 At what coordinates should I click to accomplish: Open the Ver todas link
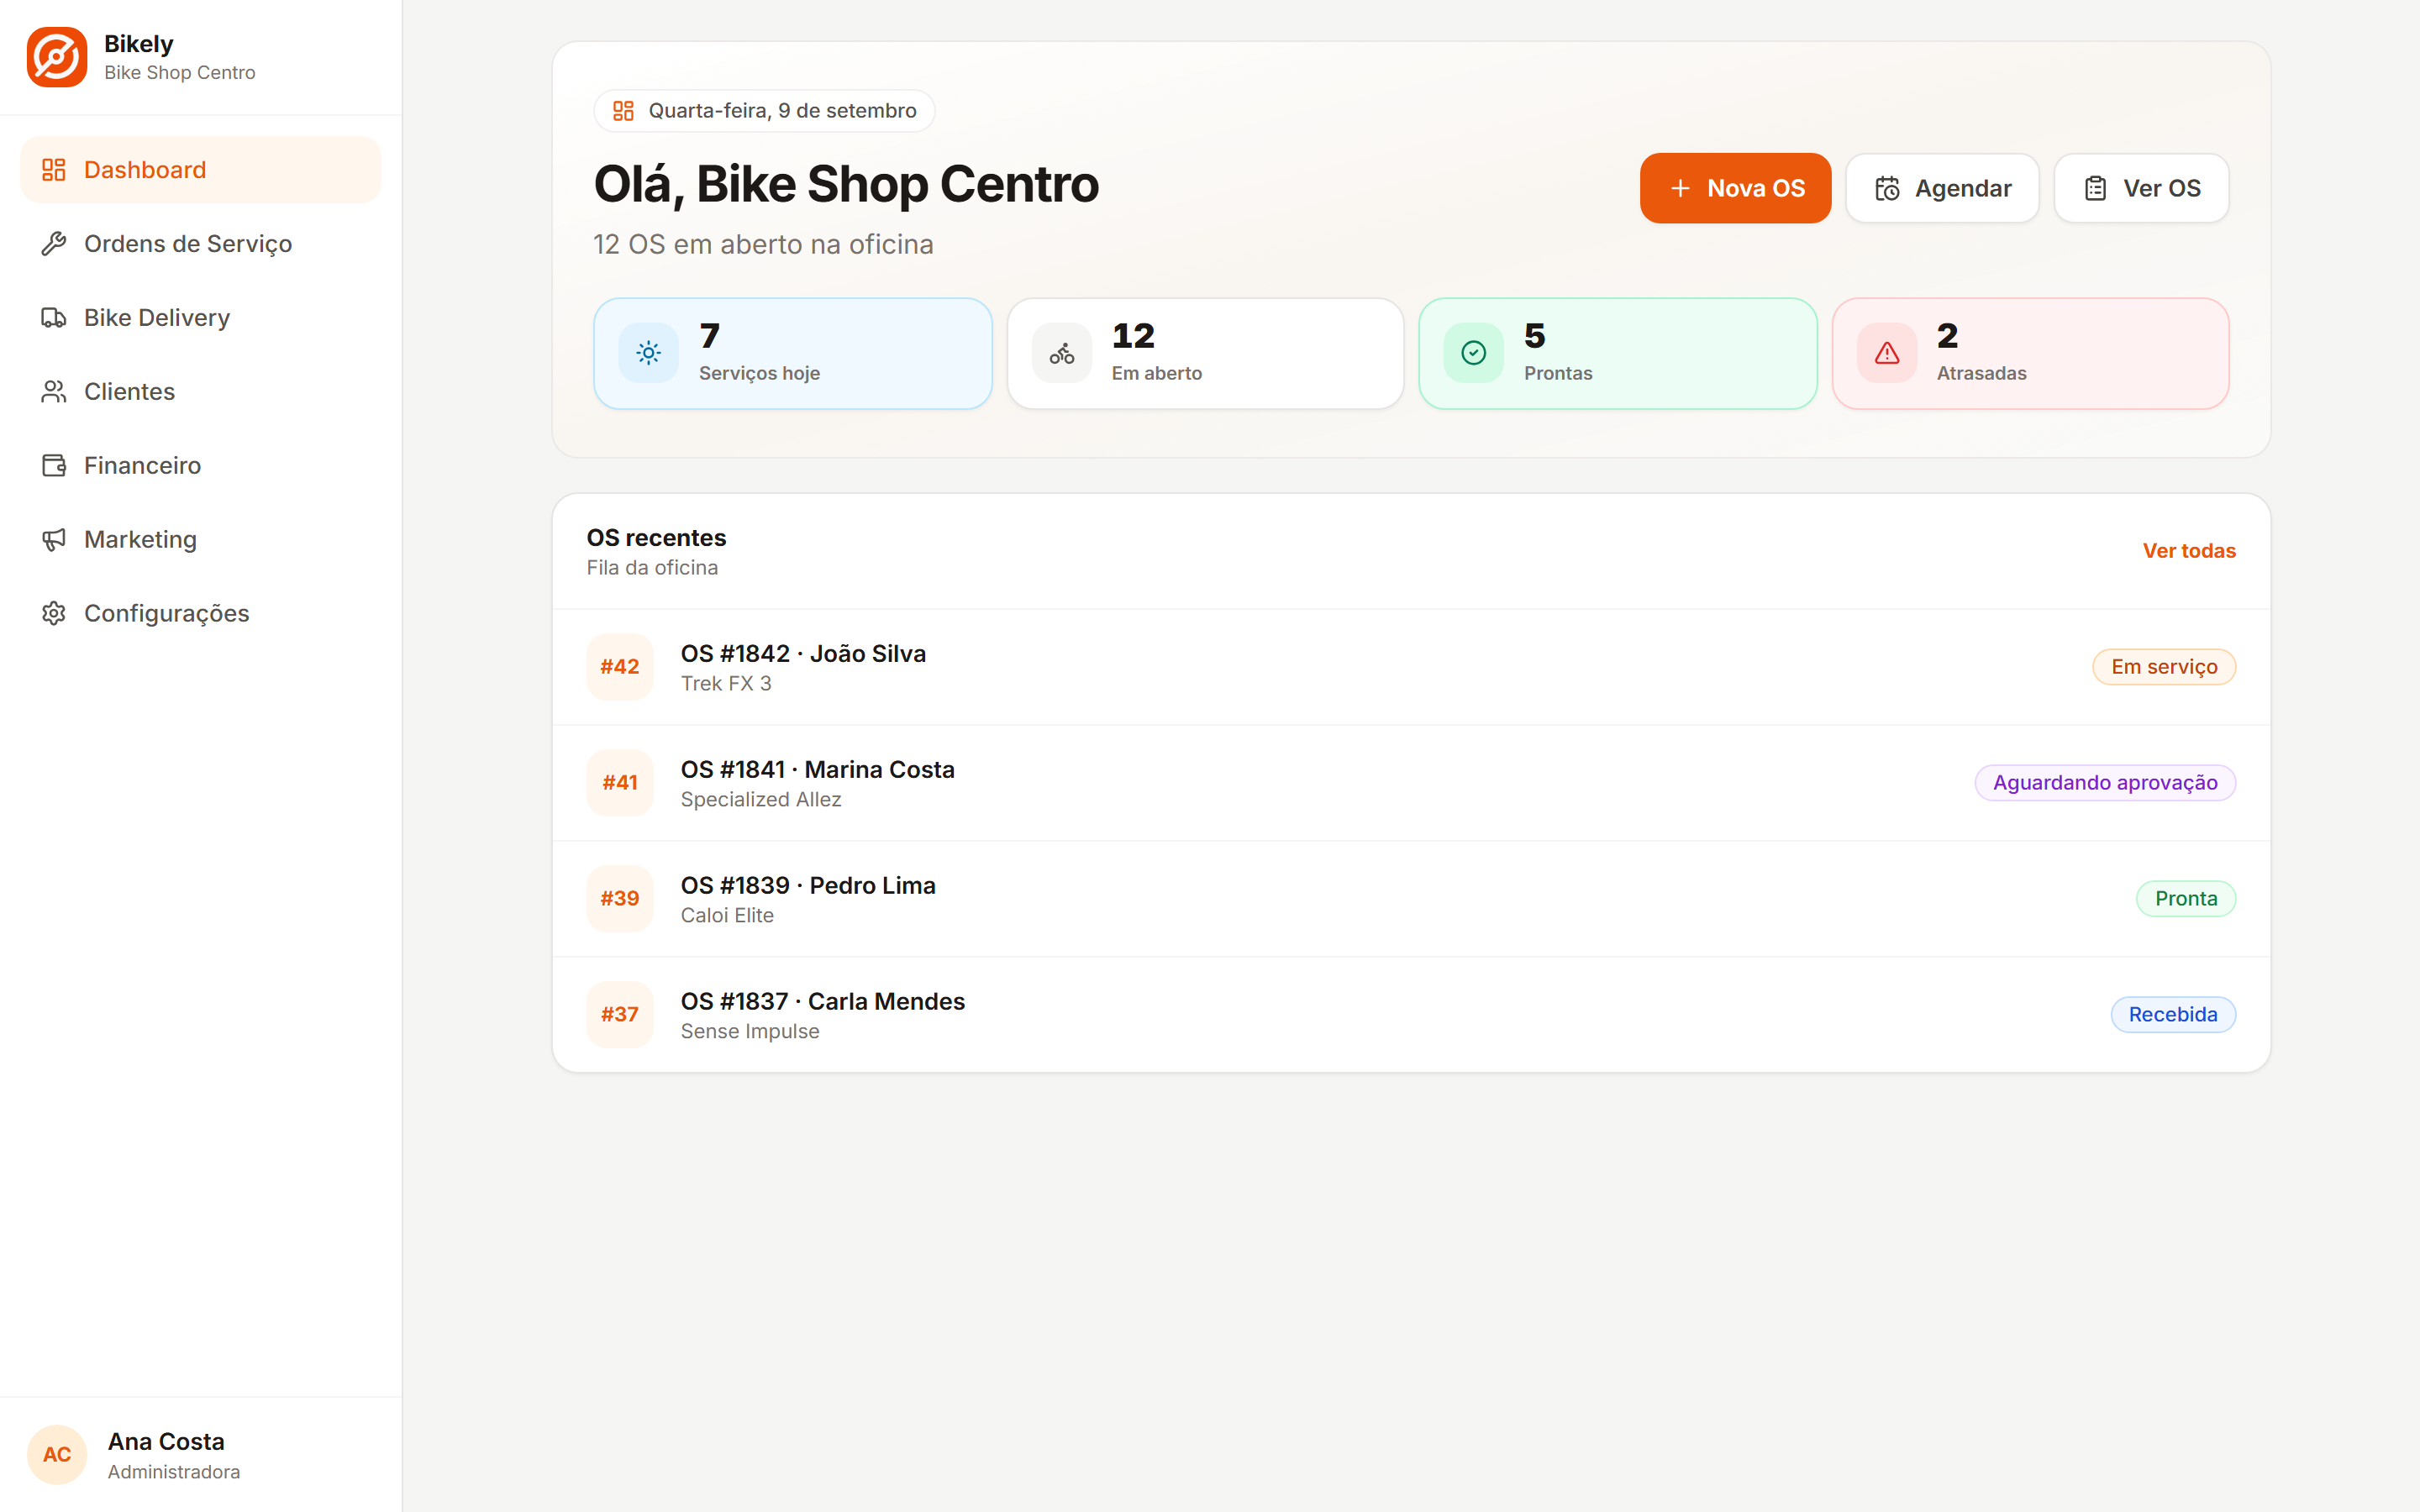[2189, 551]
